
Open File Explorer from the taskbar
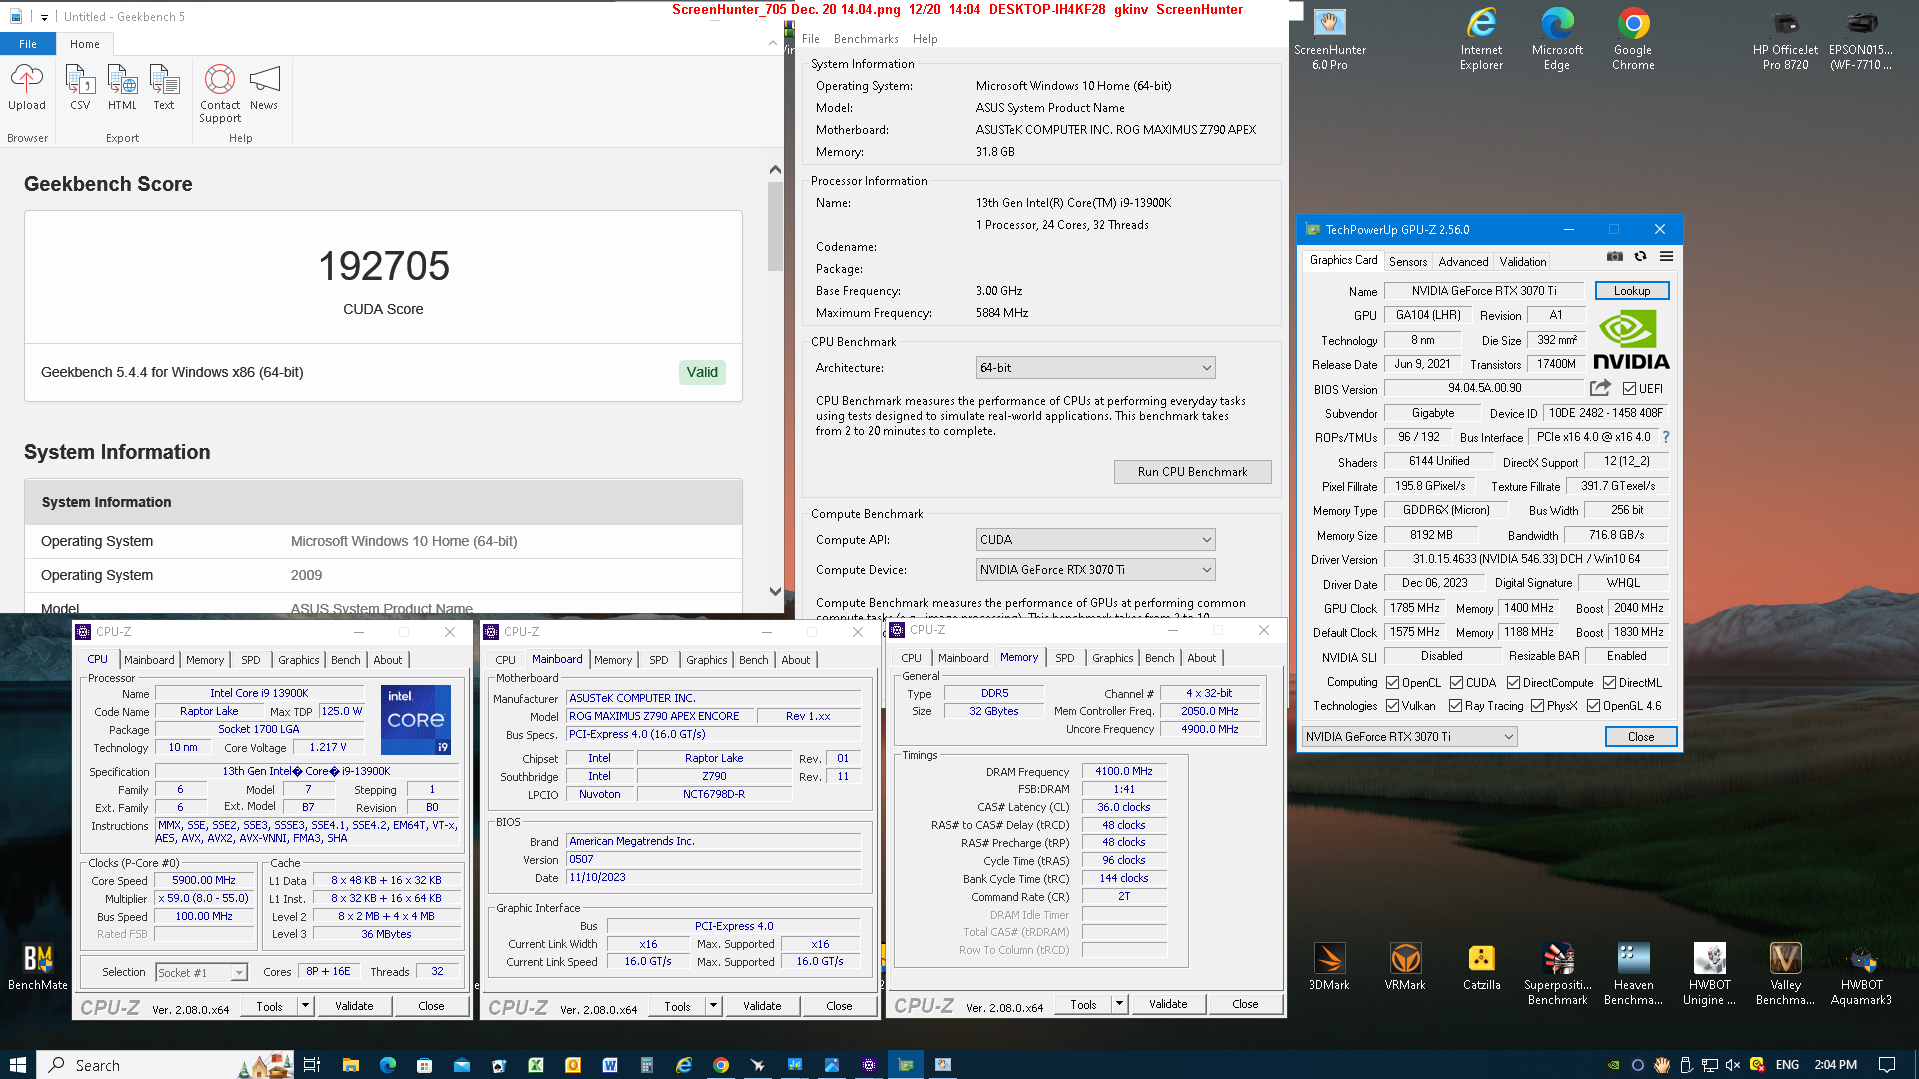tap(350, 1065)
